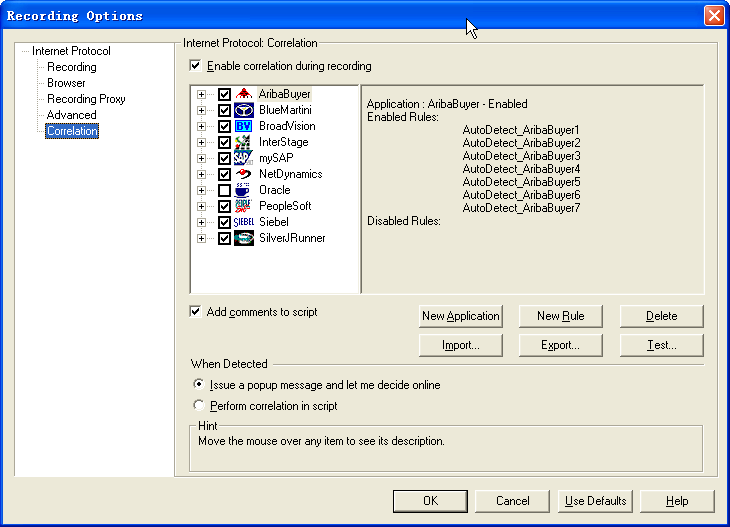Select Issue a popup message radio option

199,385
